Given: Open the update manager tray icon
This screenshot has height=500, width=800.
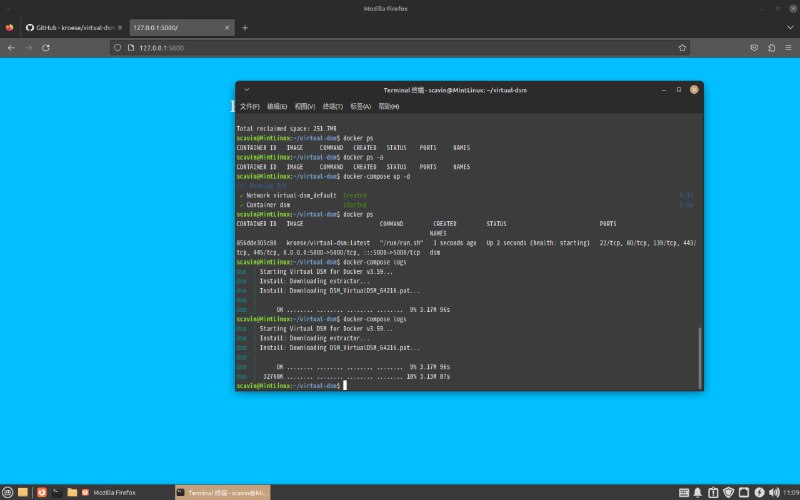Looking at the screenshot, I should (713, 493).
